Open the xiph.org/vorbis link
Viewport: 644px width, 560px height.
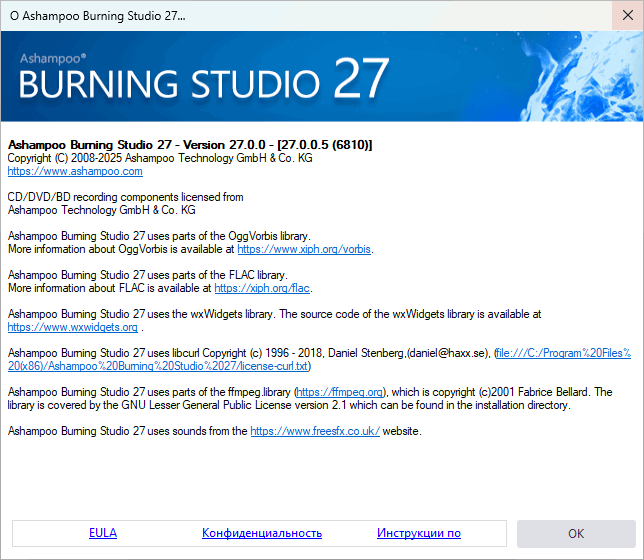304,249
